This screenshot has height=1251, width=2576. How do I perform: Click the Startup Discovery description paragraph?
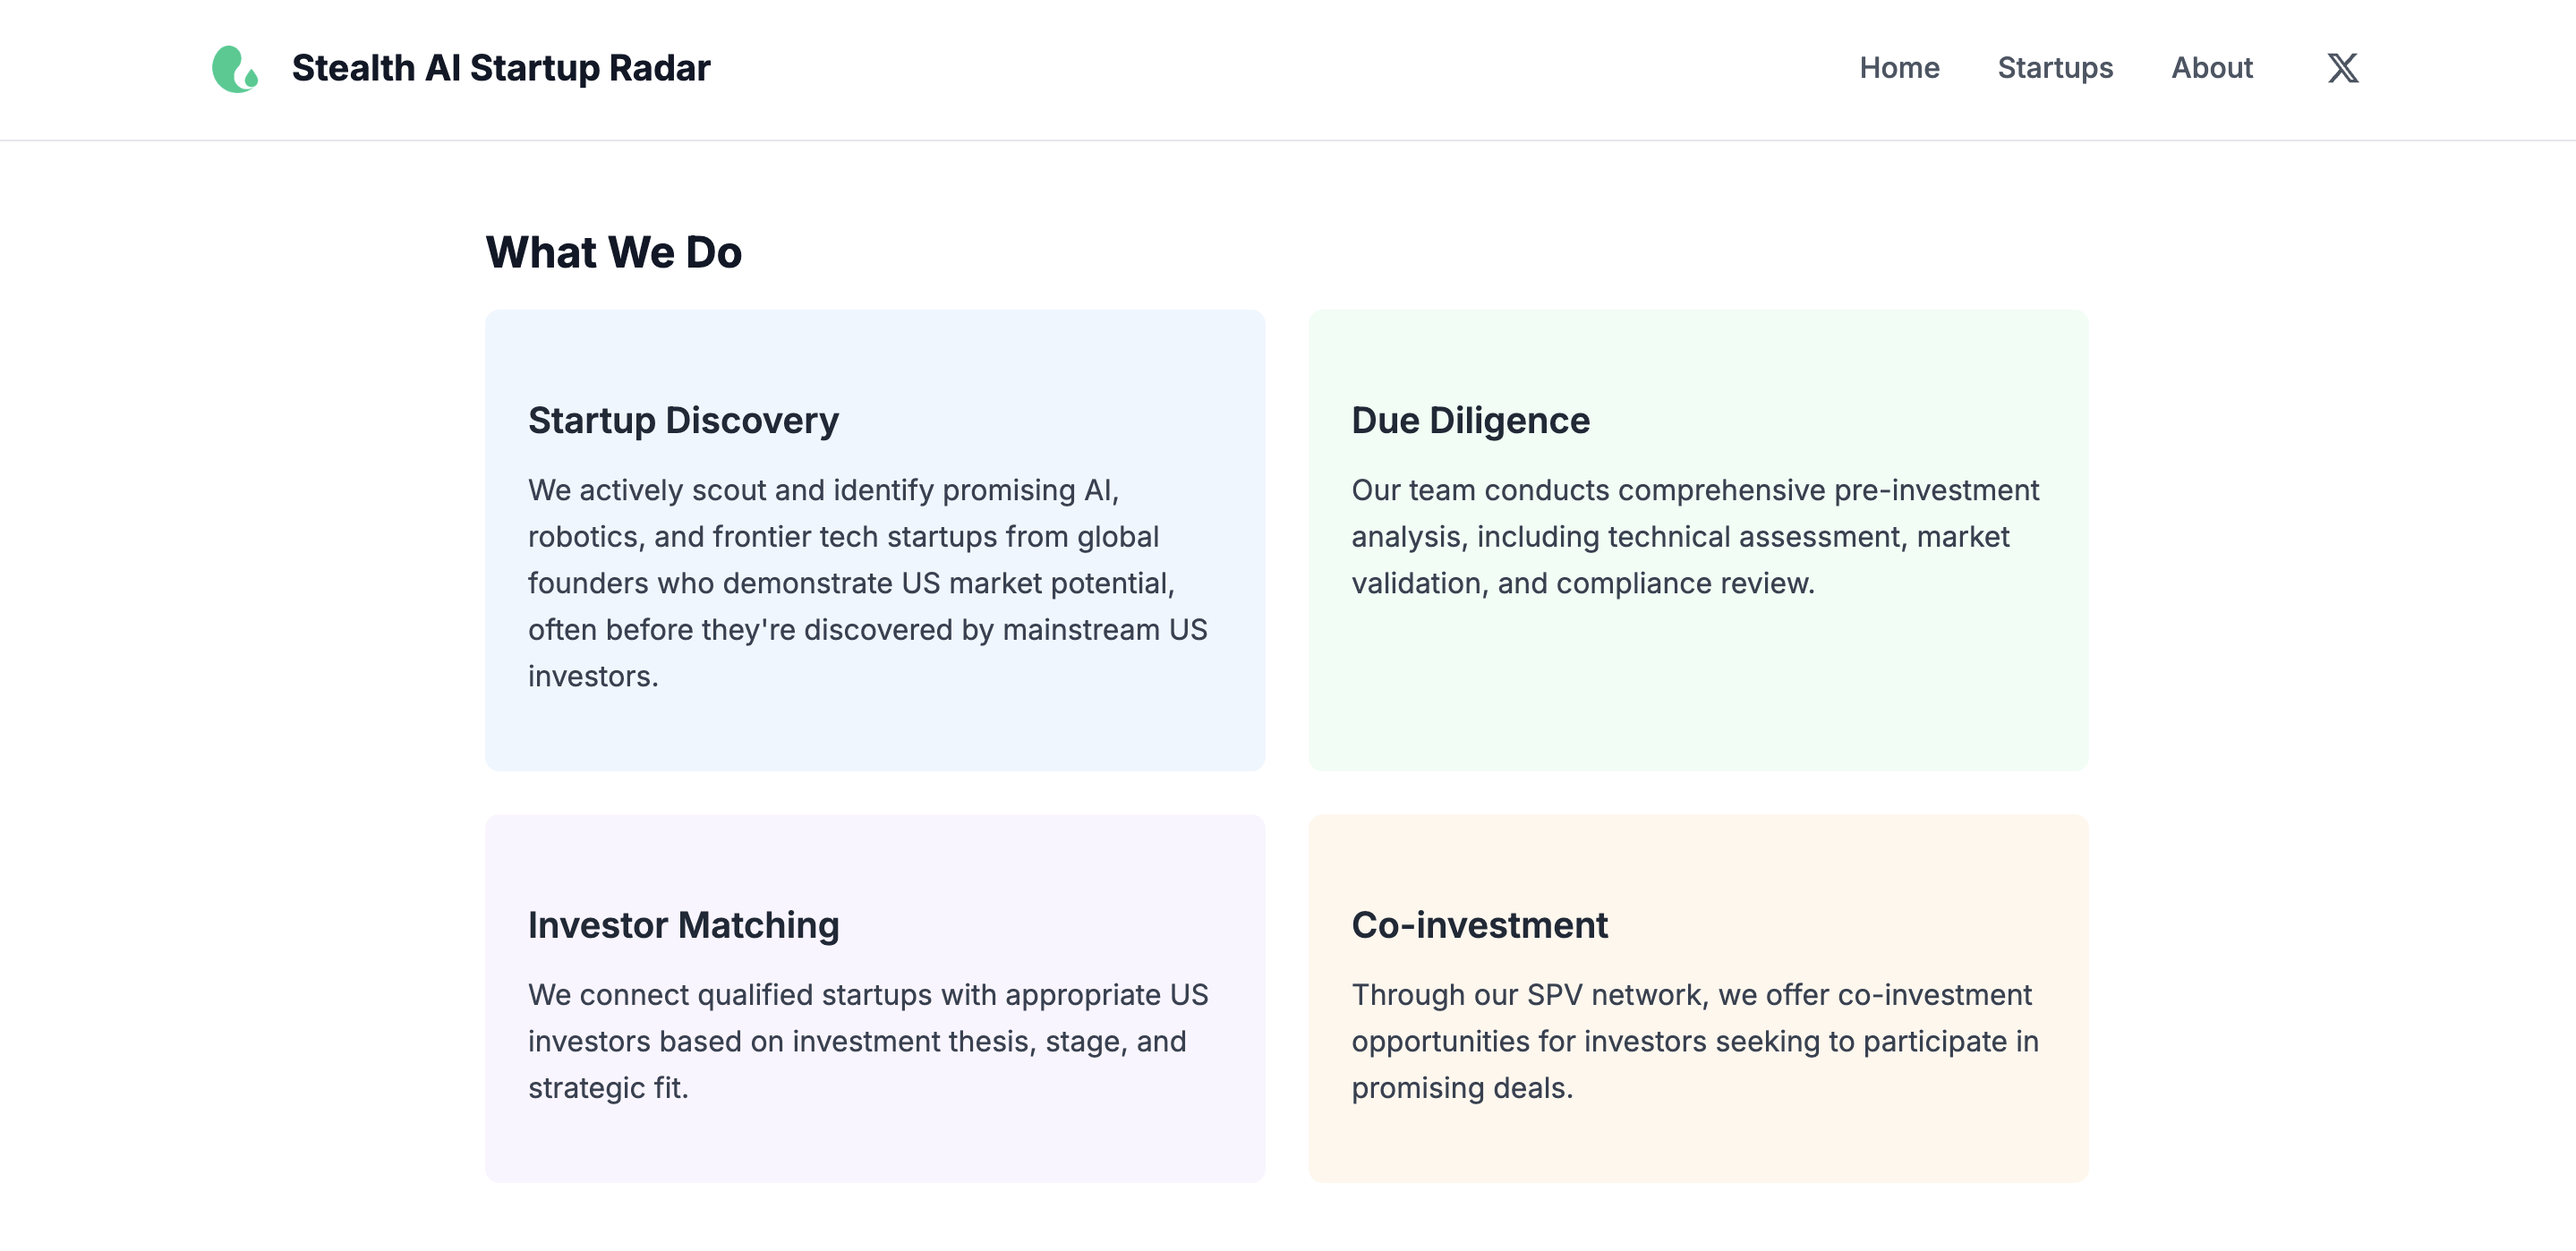868,583
